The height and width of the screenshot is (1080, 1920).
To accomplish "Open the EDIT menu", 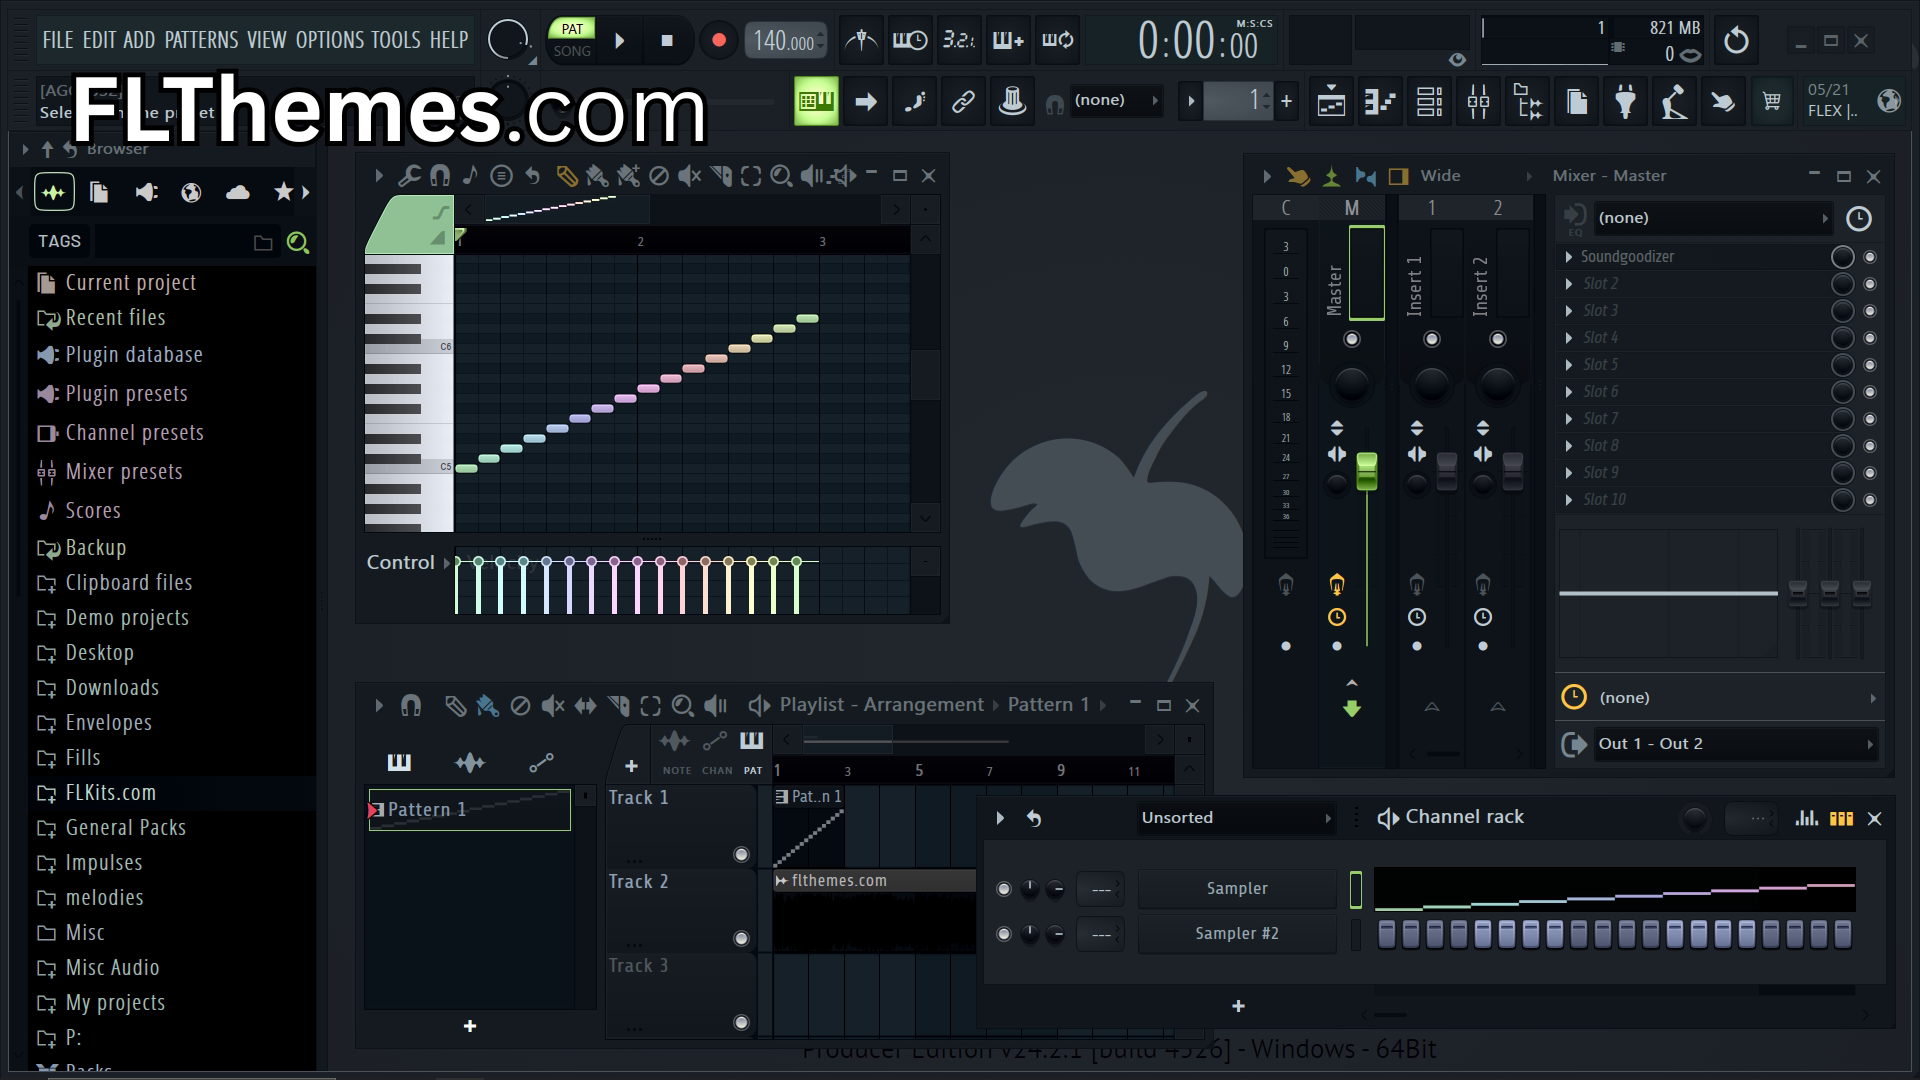I will coord(99,40).
